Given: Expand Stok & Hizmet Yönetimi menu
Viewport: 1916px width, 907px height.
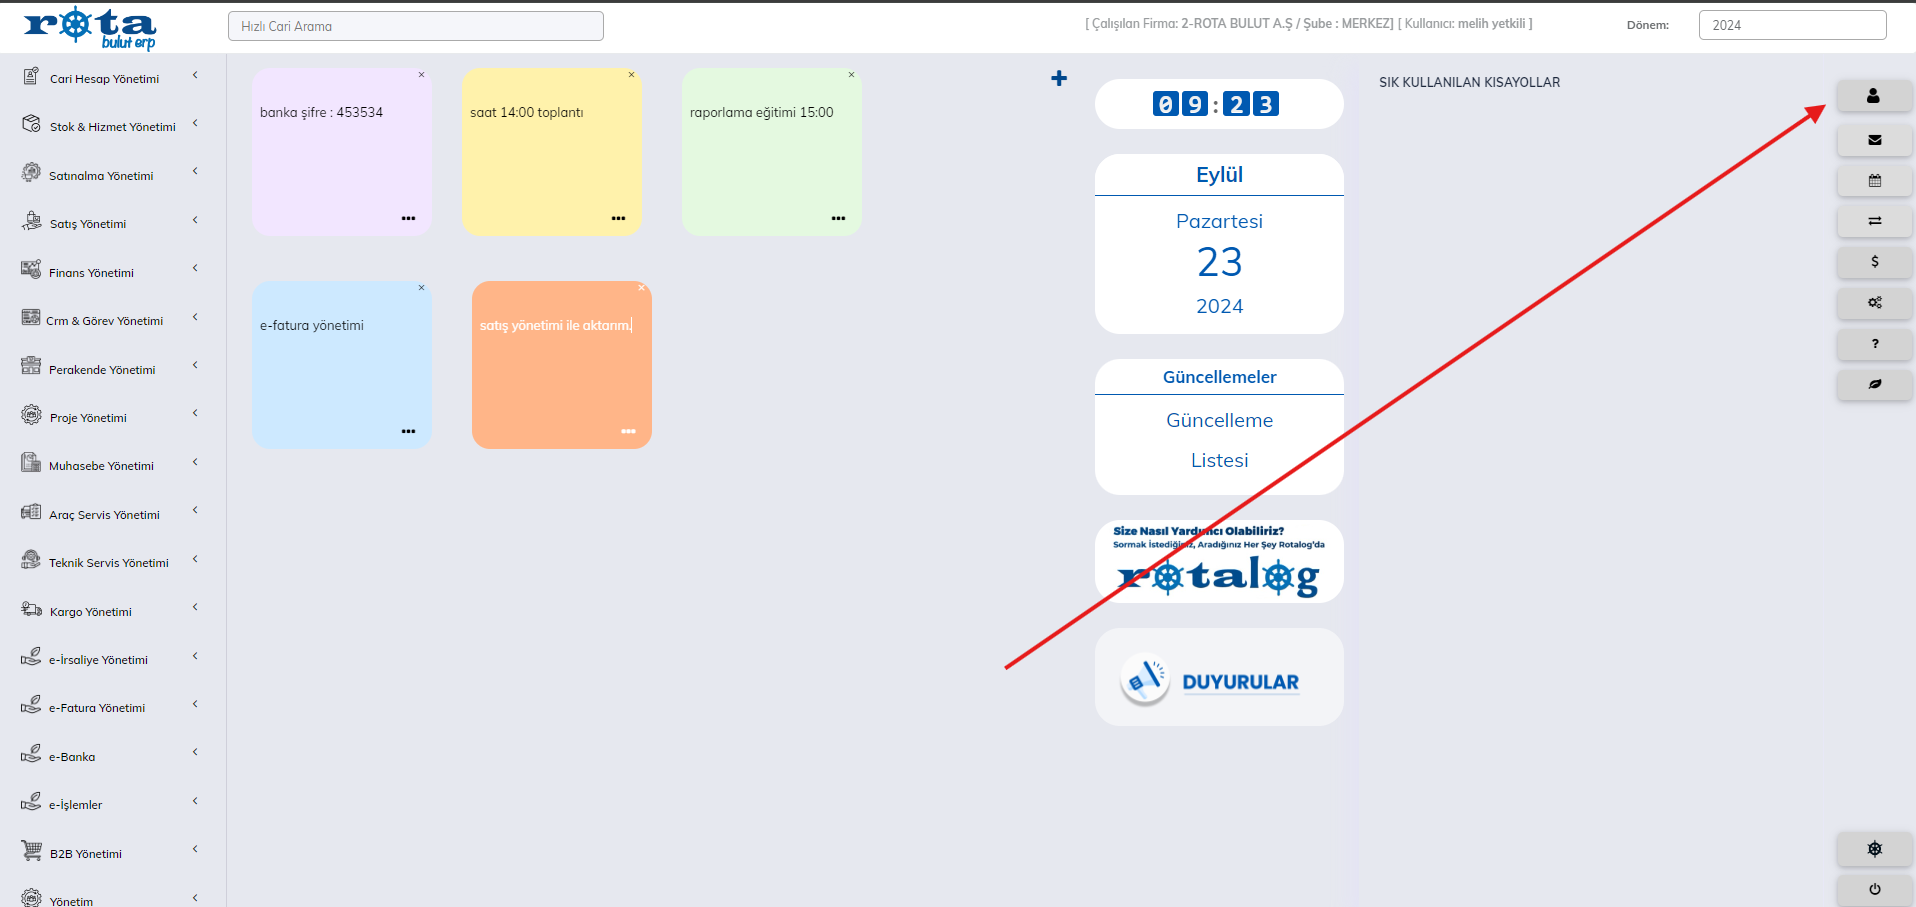Looking at the screenshot, I should coord(112,127).
